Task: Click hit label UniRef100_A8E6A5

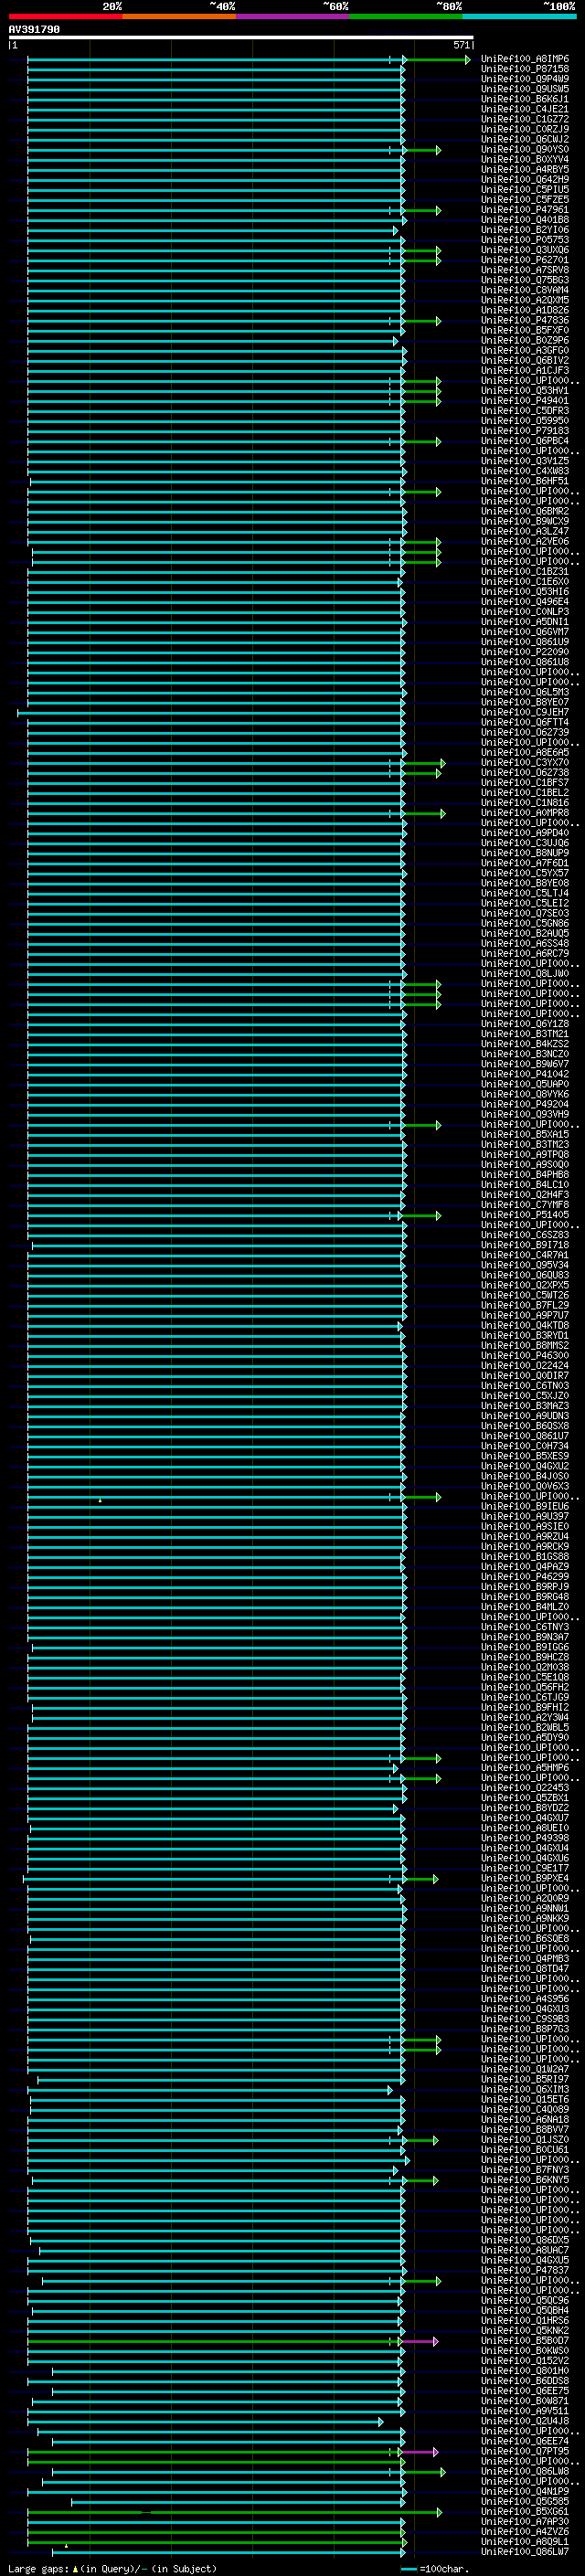Action: [525, 753]
